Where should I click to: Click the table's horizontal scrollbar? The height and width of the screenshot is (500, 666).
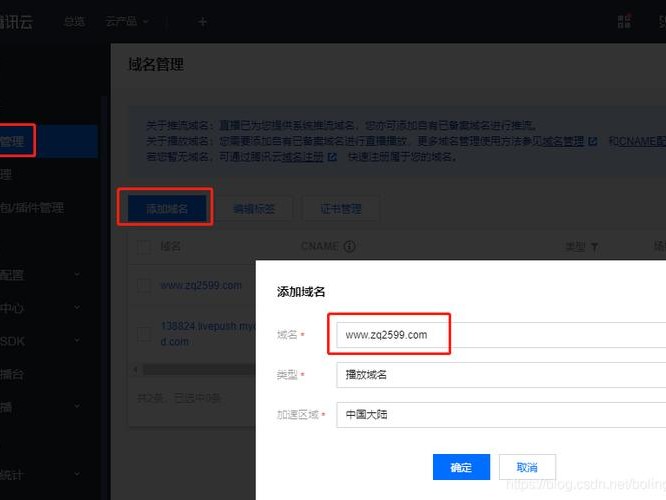click(199, 370)
